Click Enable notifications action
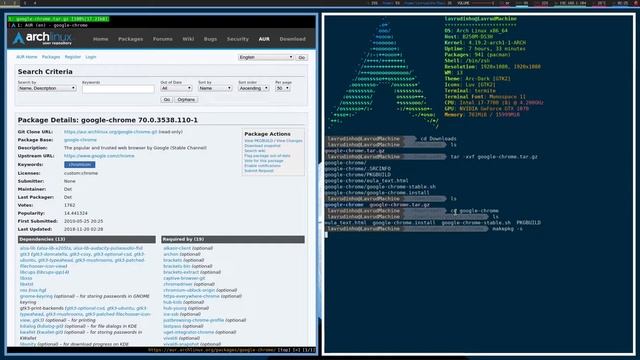Screen dimensions: 640x360 coord(262,166)
